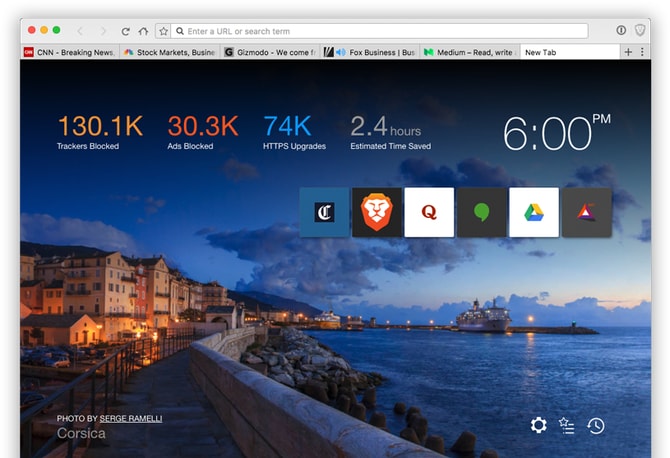Click the reload page icon

pos(125,31)
